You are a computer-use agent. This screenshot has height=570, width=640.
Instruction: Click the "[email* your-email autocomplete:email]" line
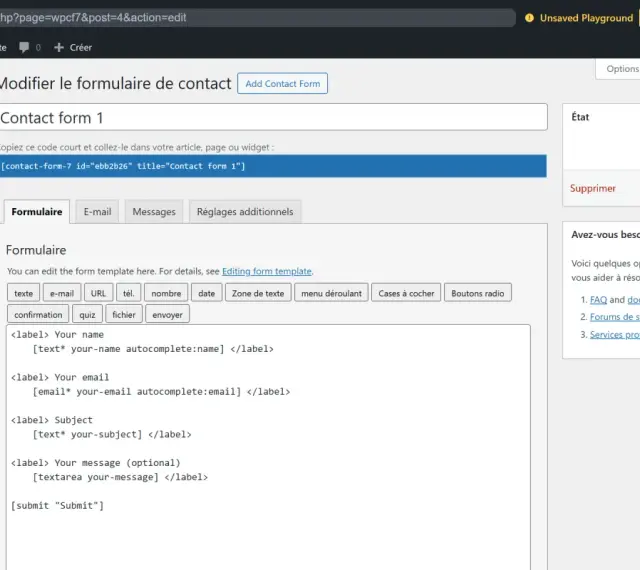161,392
